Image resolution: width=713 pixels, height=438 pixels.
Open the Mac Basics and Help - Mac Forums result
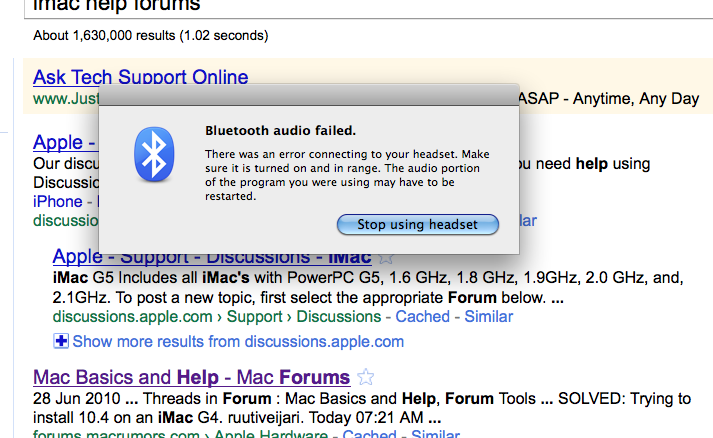[x=191, y=377]
